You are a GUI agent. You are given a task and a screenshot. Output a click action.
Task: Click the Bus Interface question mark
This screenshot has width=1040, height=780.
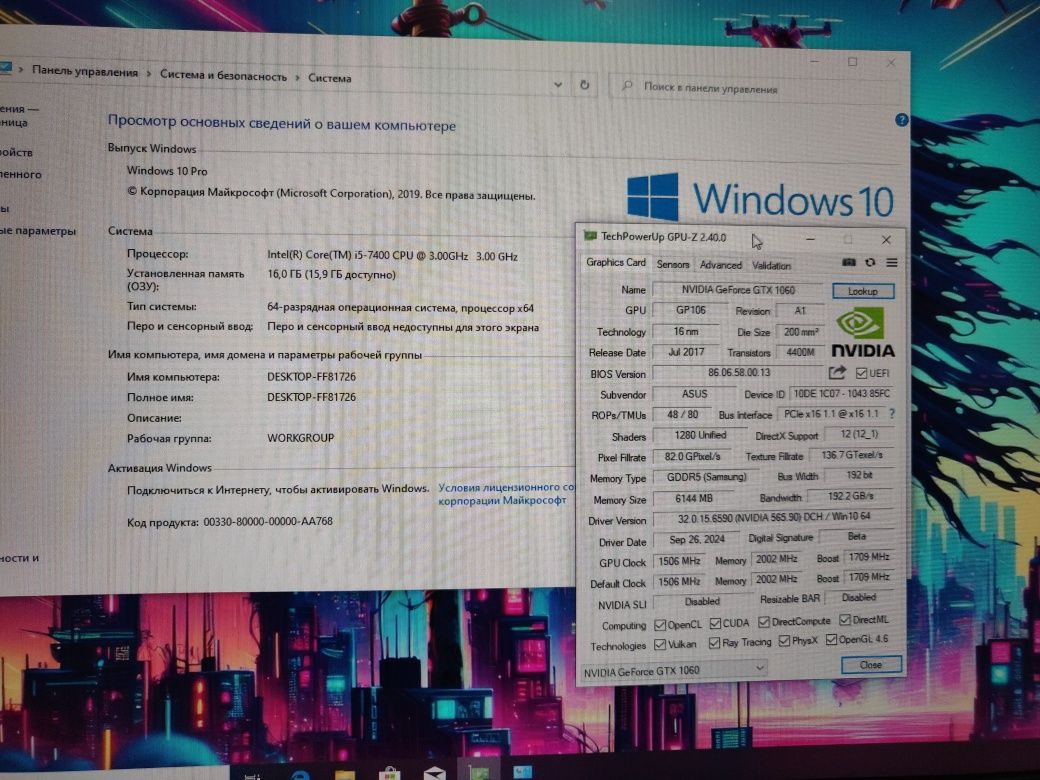pos(892,414)
